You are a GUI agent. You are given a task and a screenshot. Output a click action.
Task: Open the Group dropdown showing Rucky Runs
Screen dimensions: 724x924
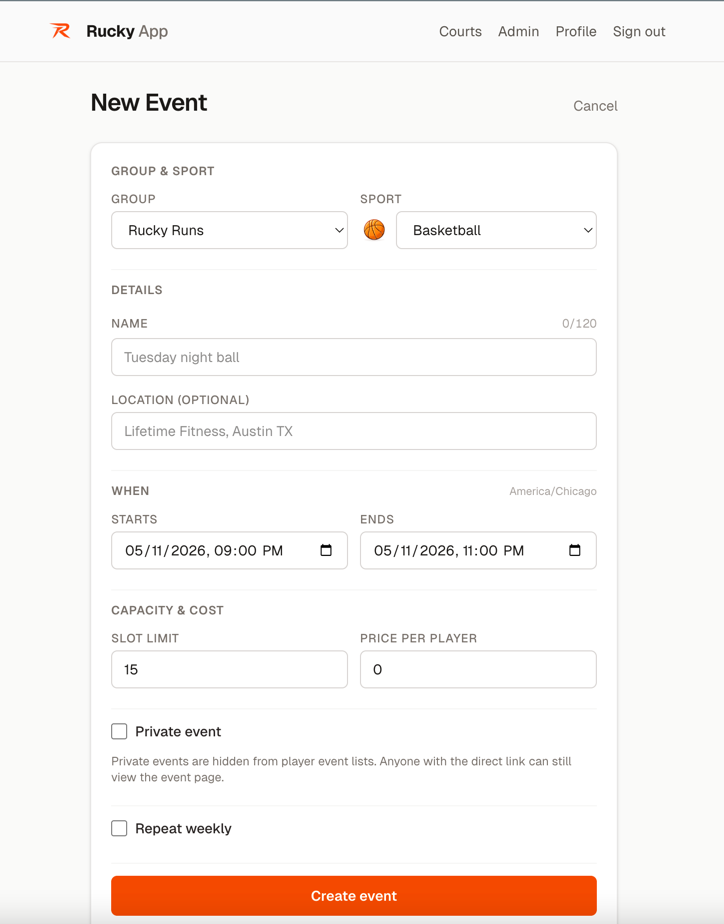(229, 230)
